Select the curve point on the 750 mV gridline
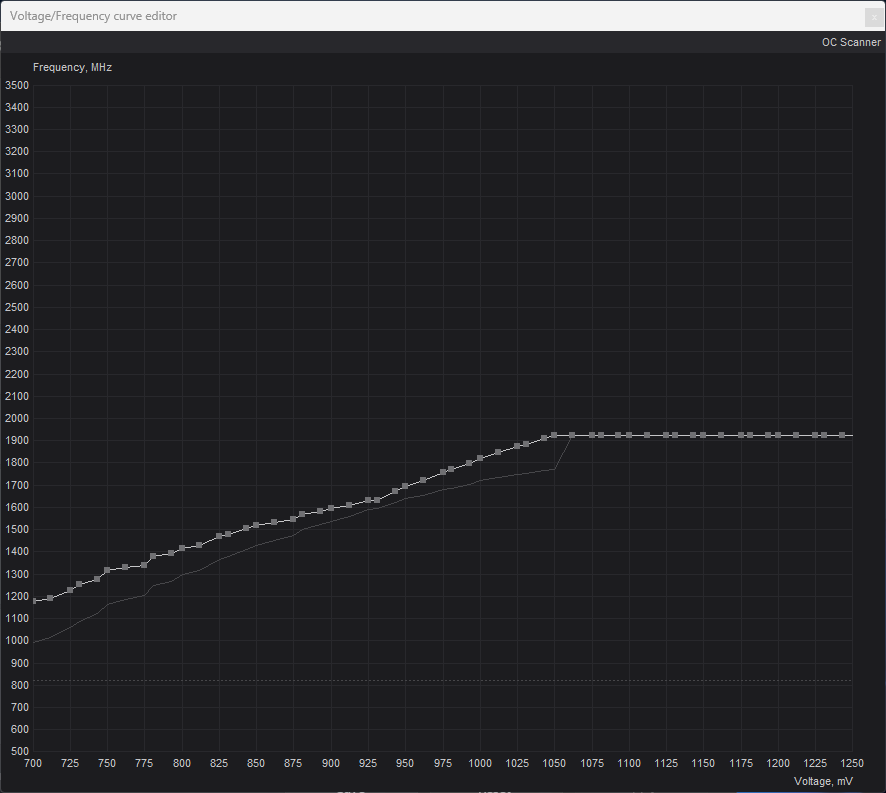 [107, 570]
